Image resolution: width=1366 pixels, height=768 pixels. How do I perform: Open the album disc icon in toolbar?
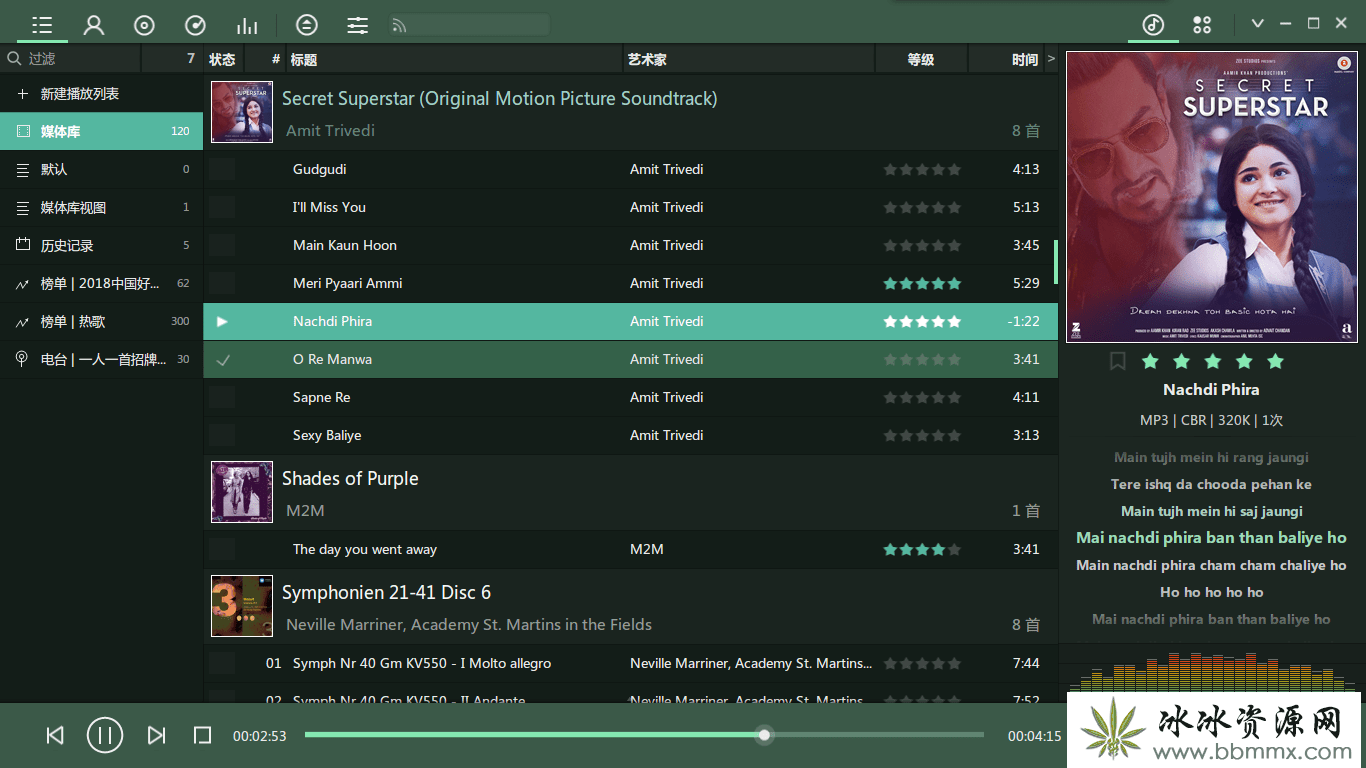pos(144,25)
